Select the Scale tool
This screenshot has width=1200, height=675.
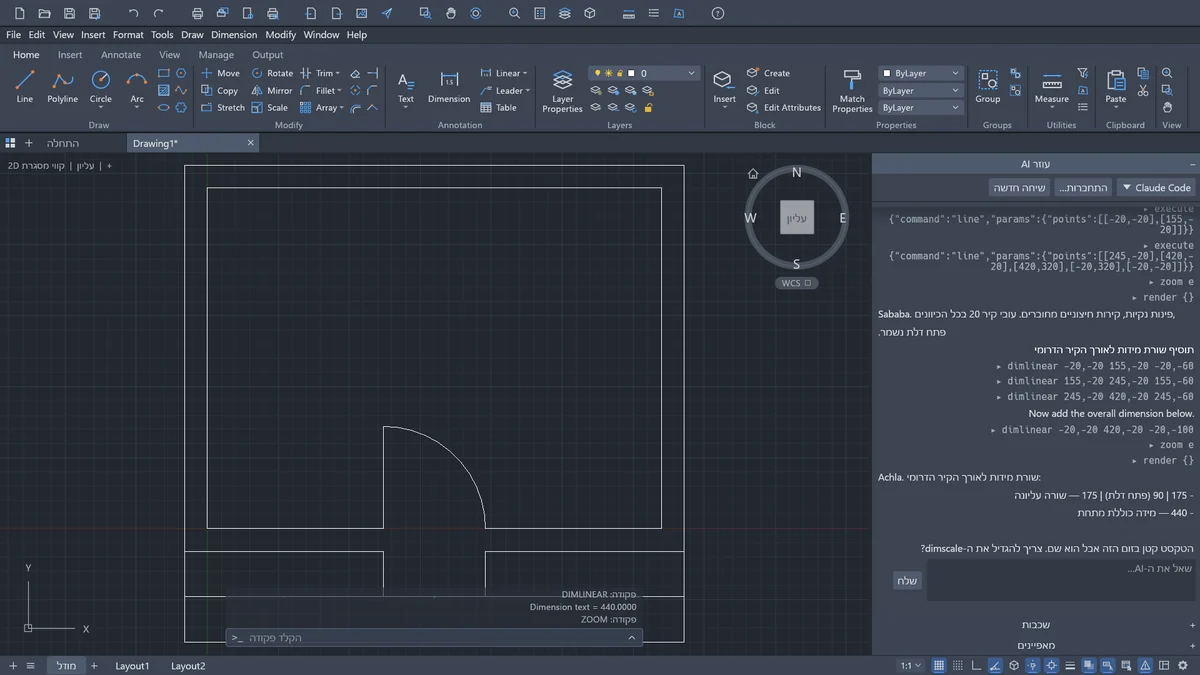coord(269,107)
